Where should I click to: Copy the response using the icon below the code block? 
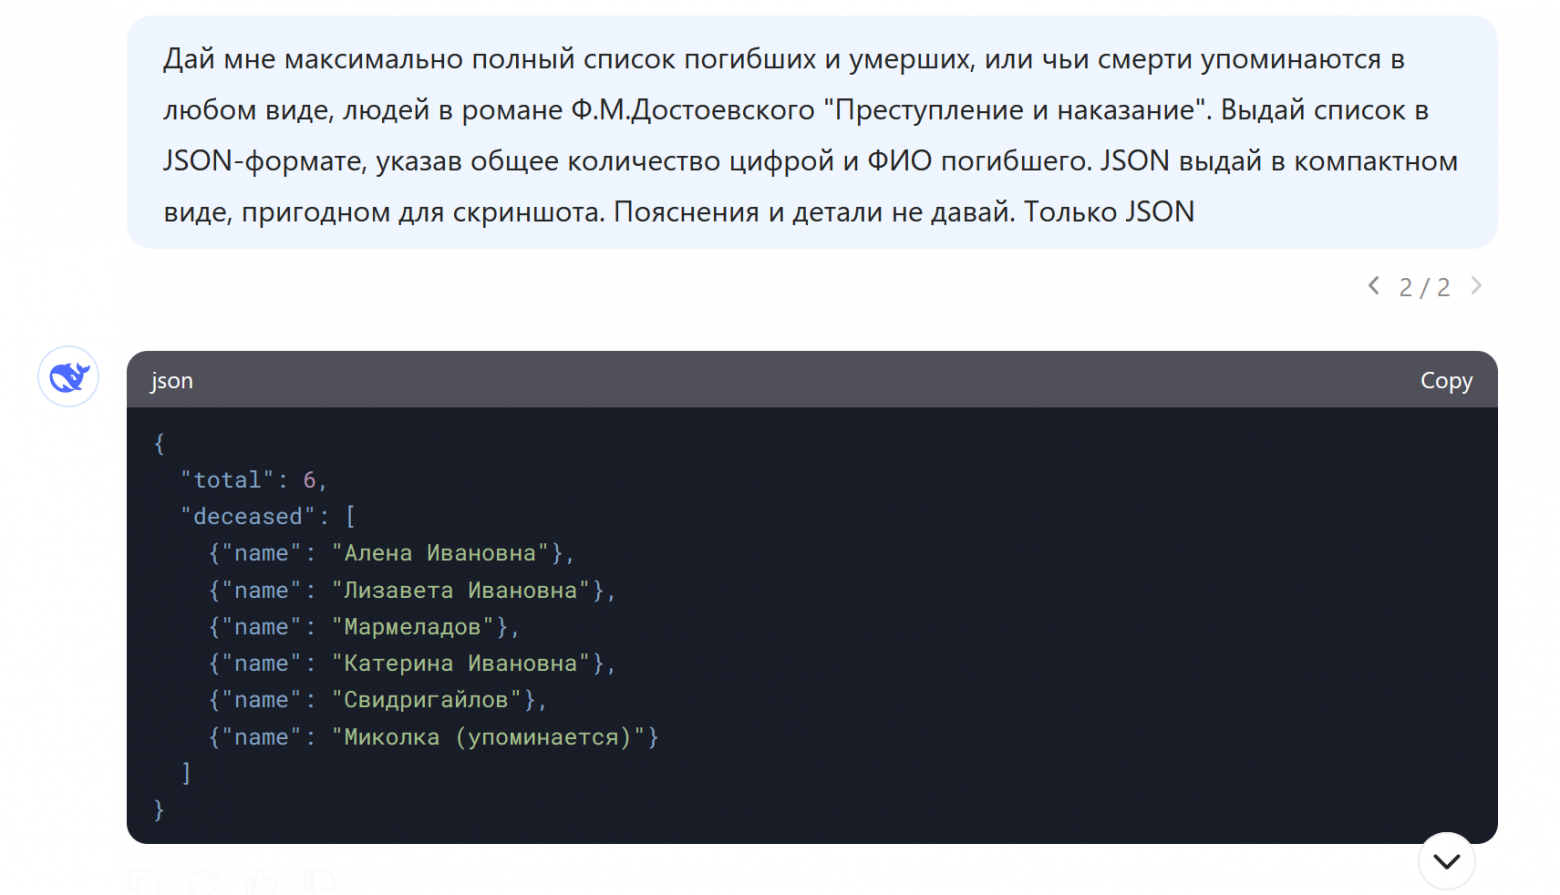[x=146, y=882]
